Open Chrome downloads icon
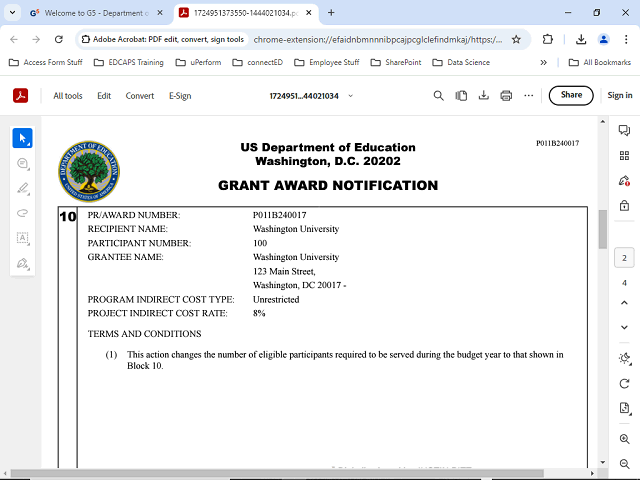This screenshot has width=640, height=480. pos(581,39)
